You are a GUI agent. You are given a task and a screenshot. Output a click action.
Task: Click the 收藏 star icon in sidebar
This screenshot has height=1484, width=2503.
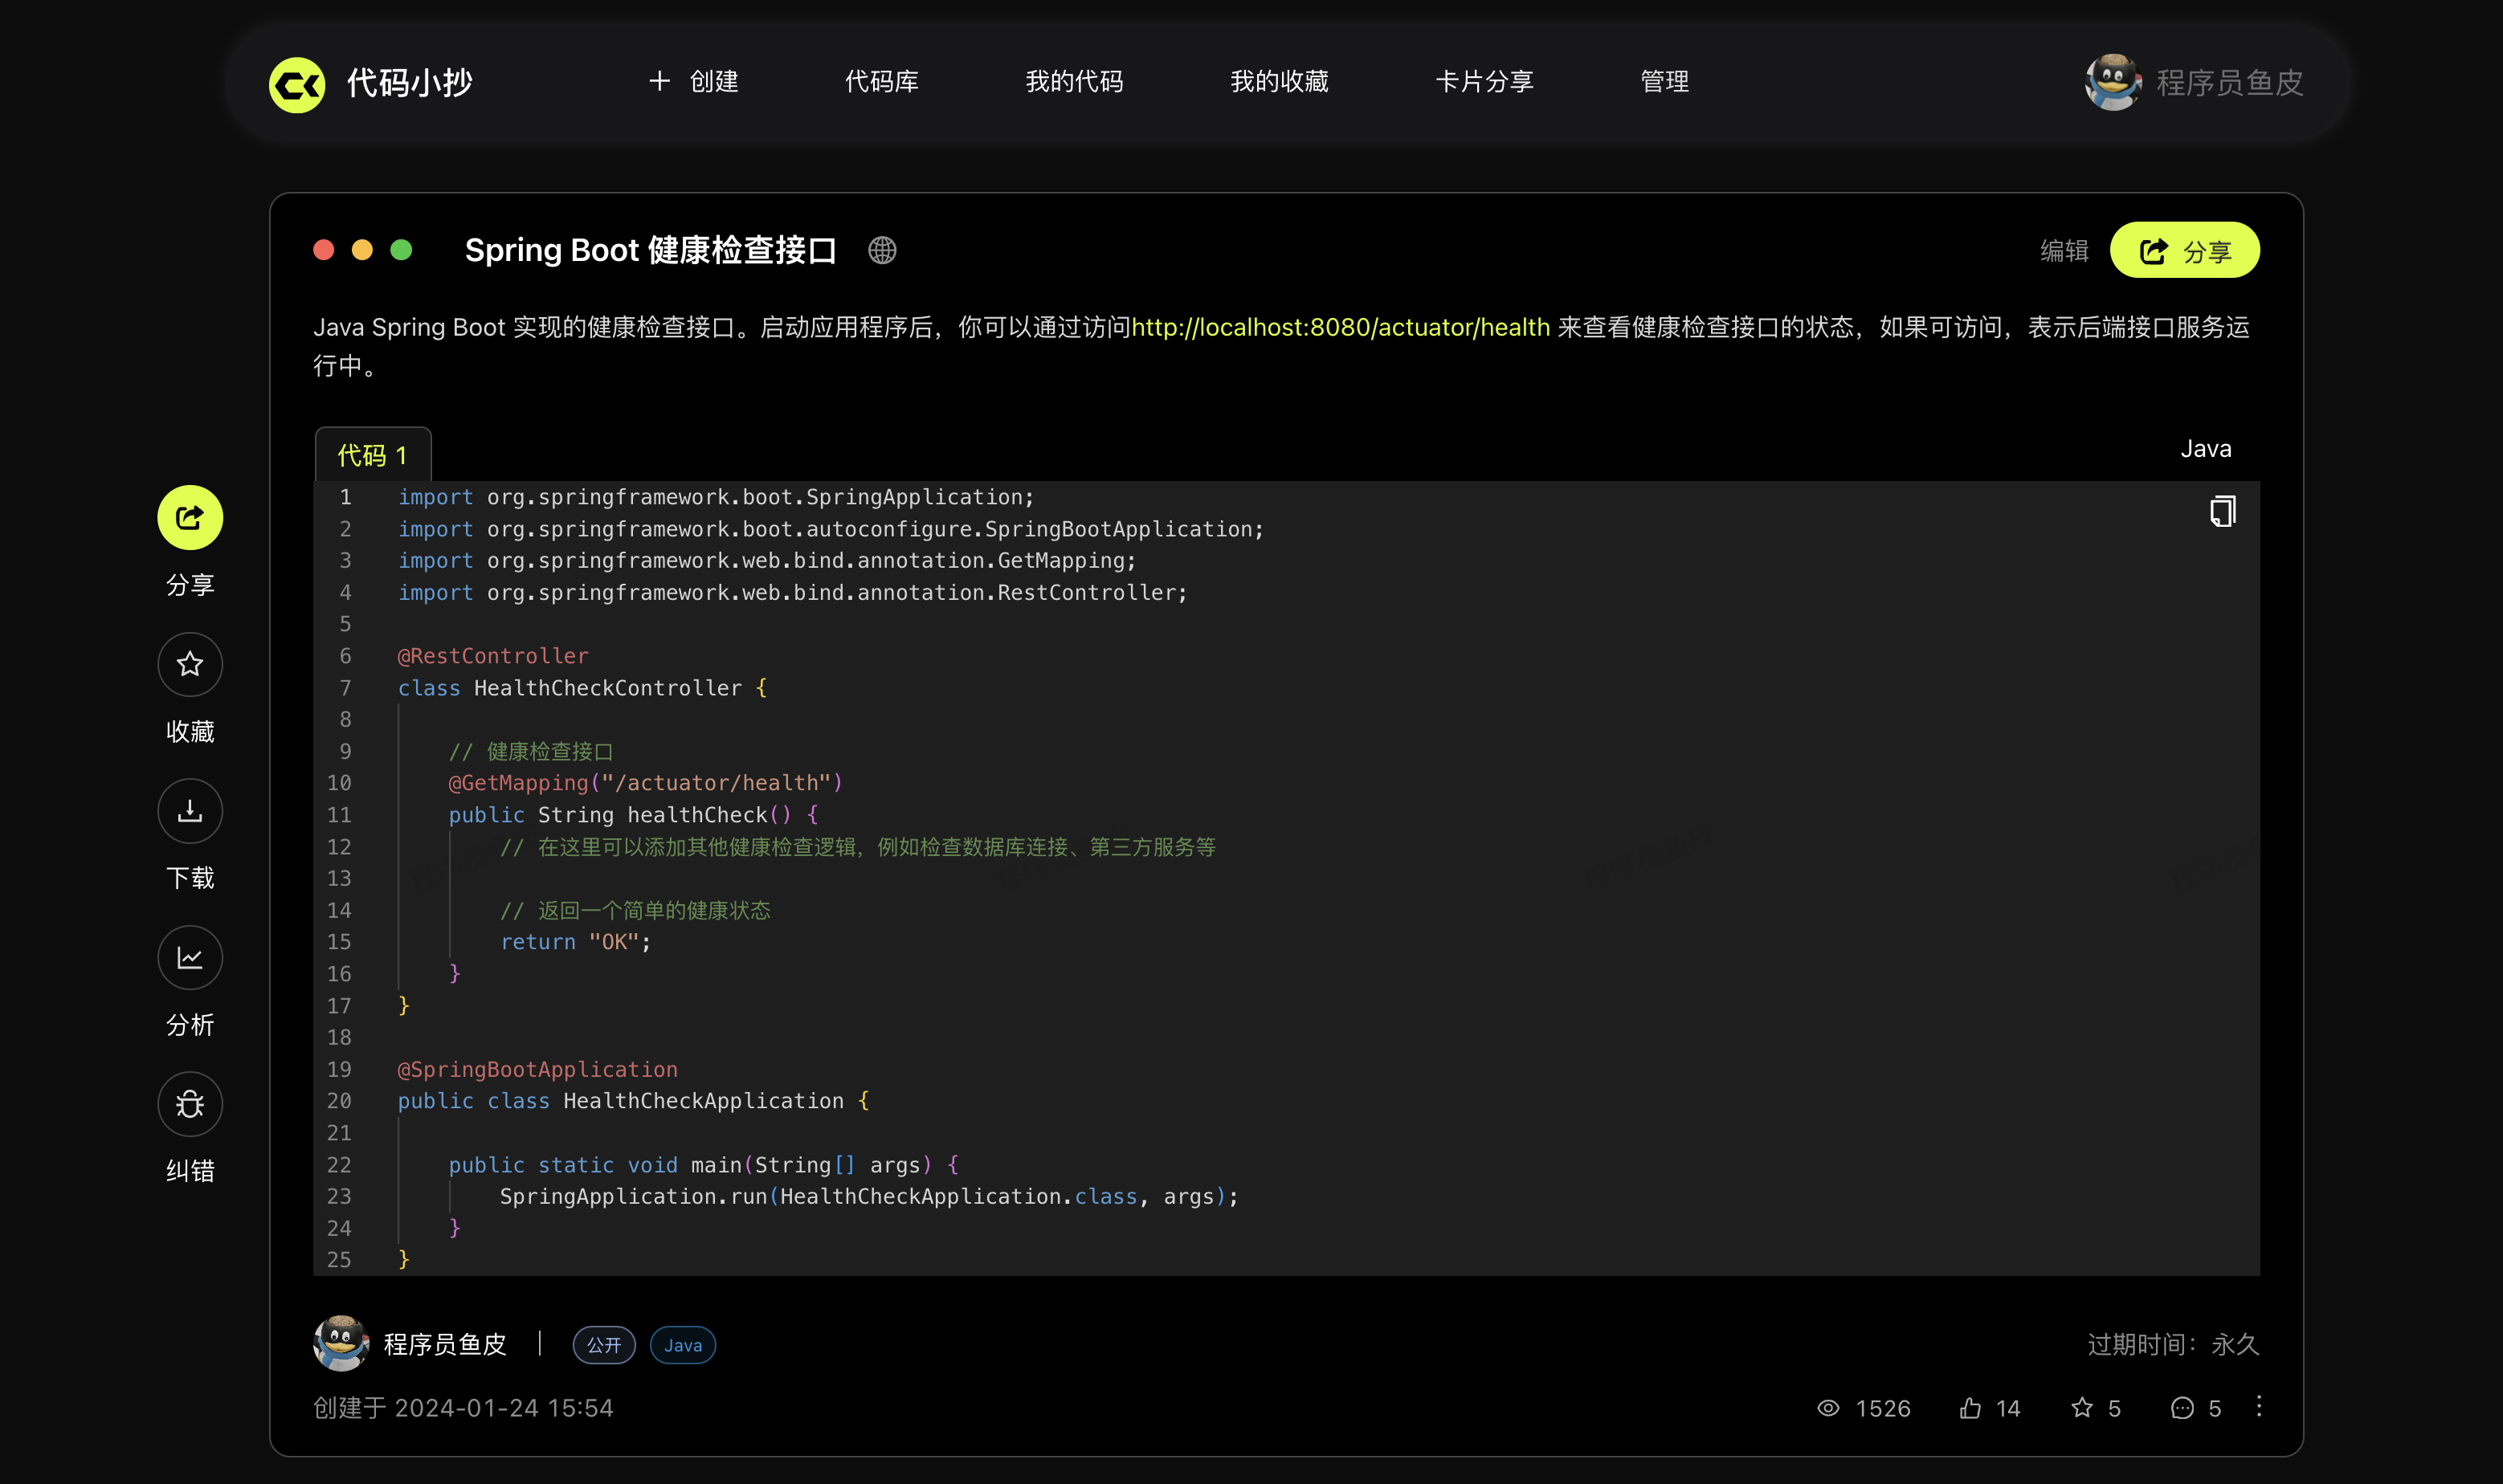point(190,664)
